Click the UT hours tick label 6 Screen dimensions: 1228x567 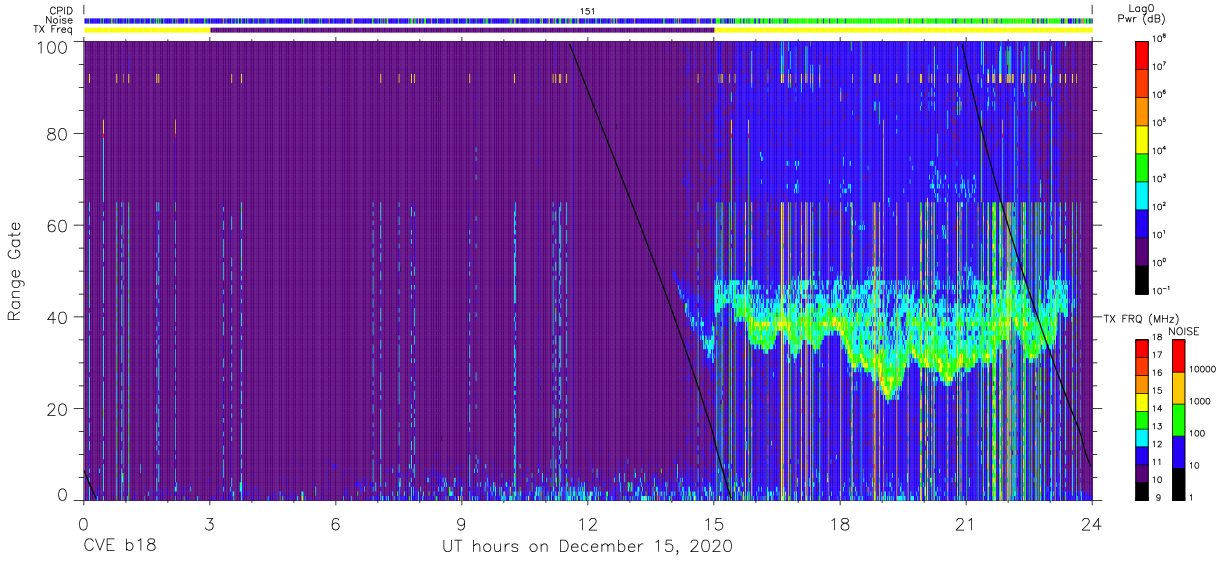(x=336, y=523)
